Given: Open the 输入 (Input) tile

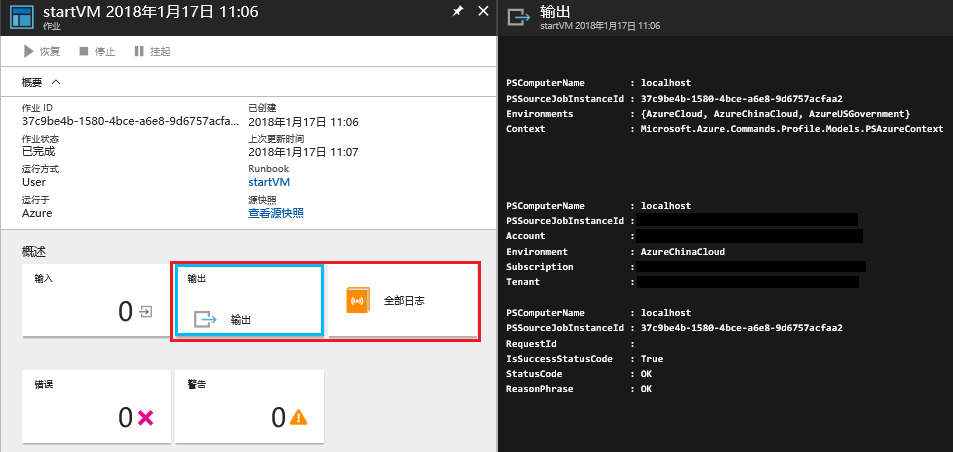Looking at the screenshot, I should (x=97, y=300).
